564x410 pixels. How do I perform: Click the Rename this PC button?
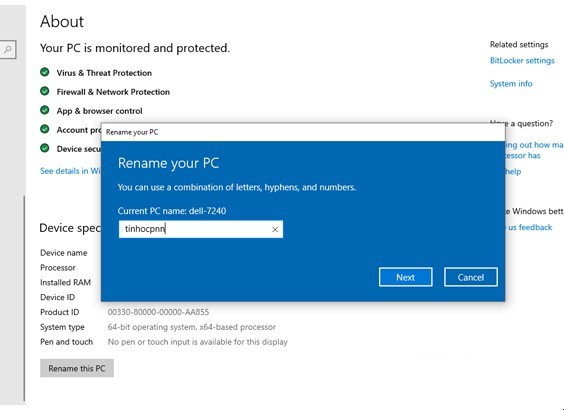point(77,368)
